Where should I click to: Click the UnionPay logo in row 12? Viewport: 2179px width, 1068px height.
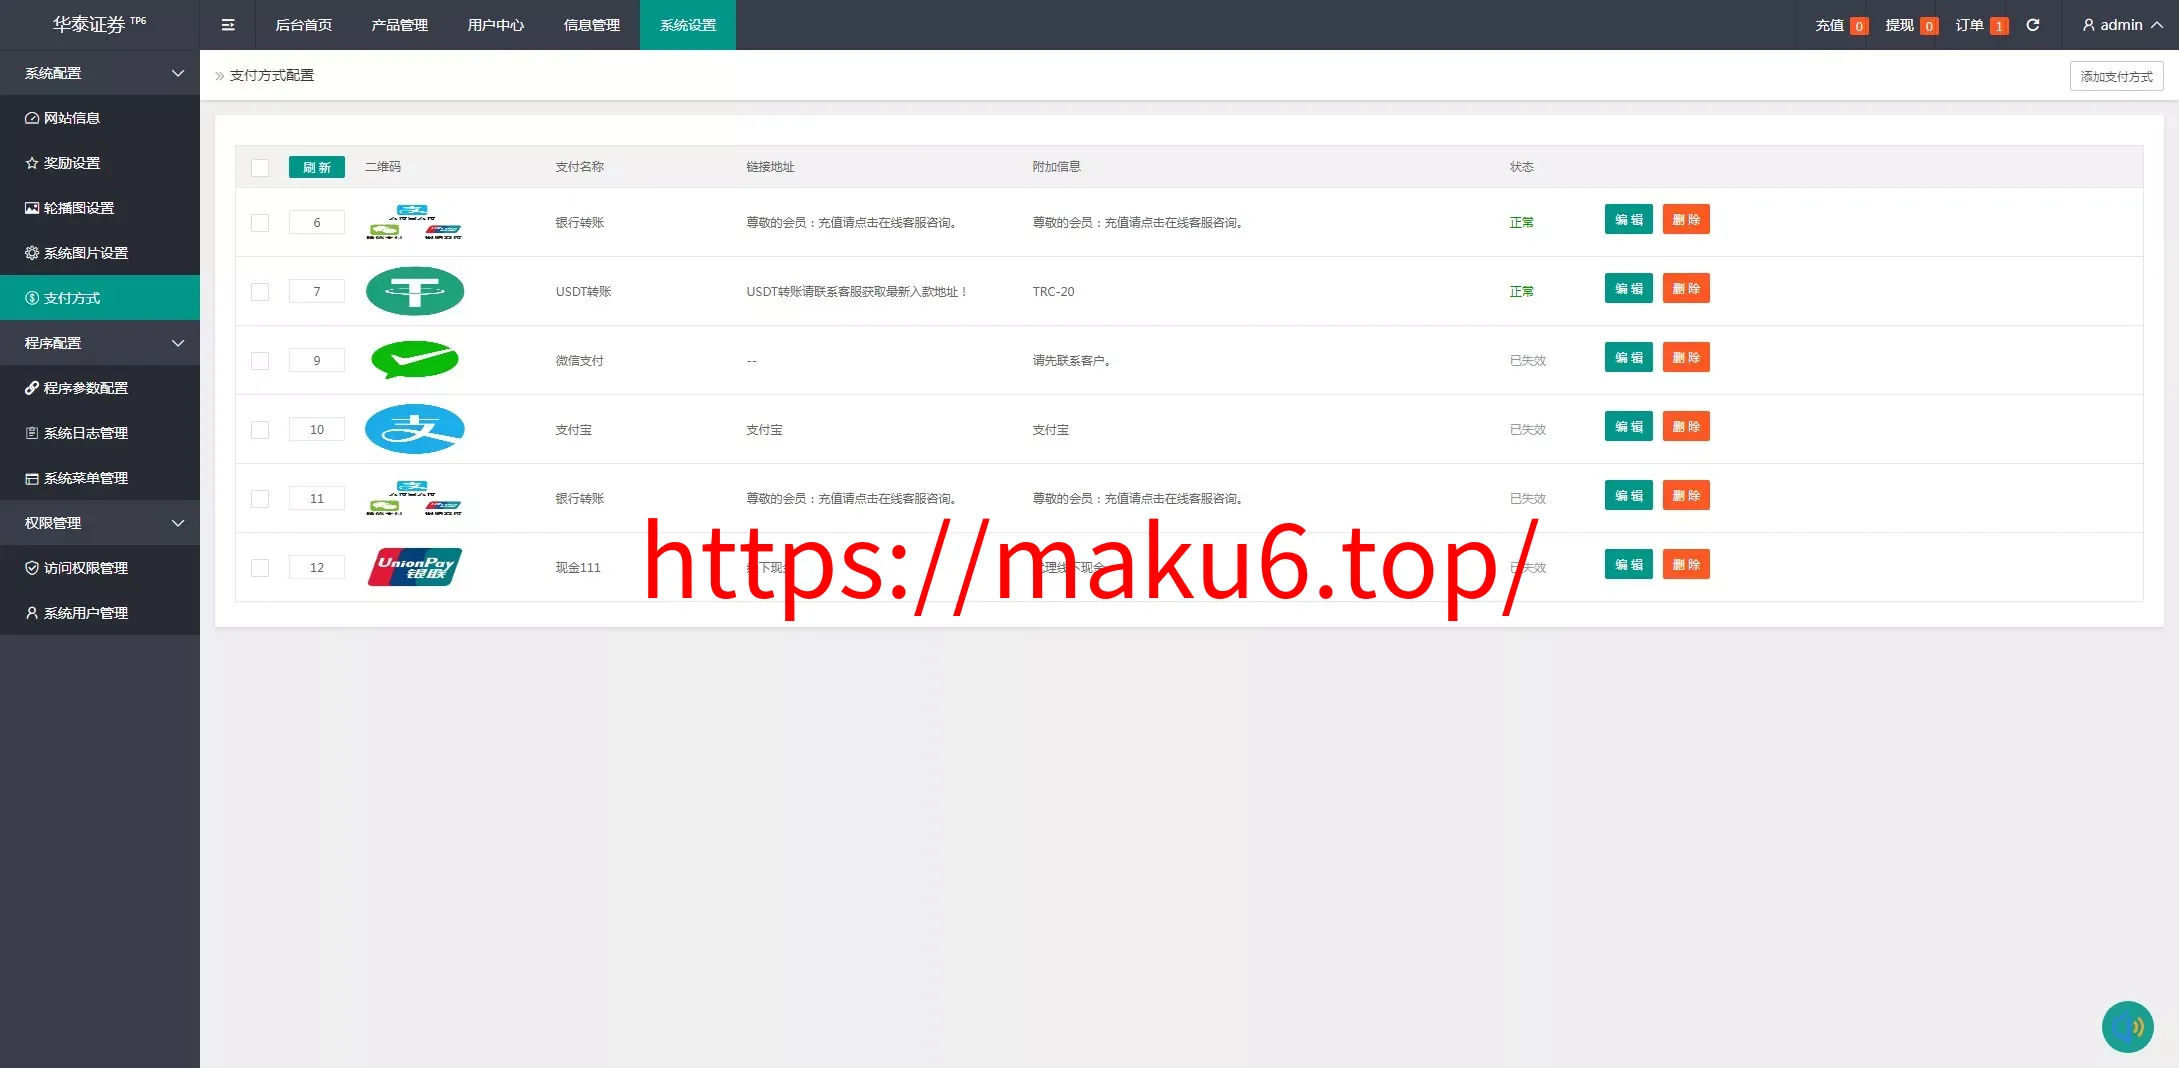pos(415,567)
